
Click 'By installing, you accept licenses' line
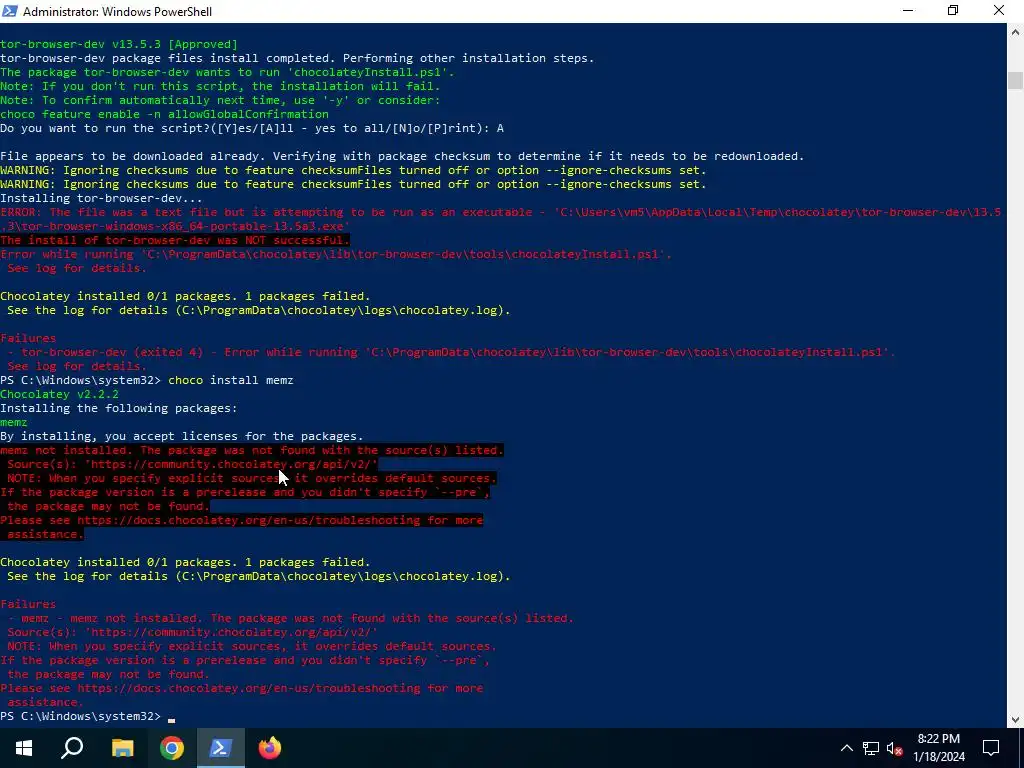tap(182, 436)
